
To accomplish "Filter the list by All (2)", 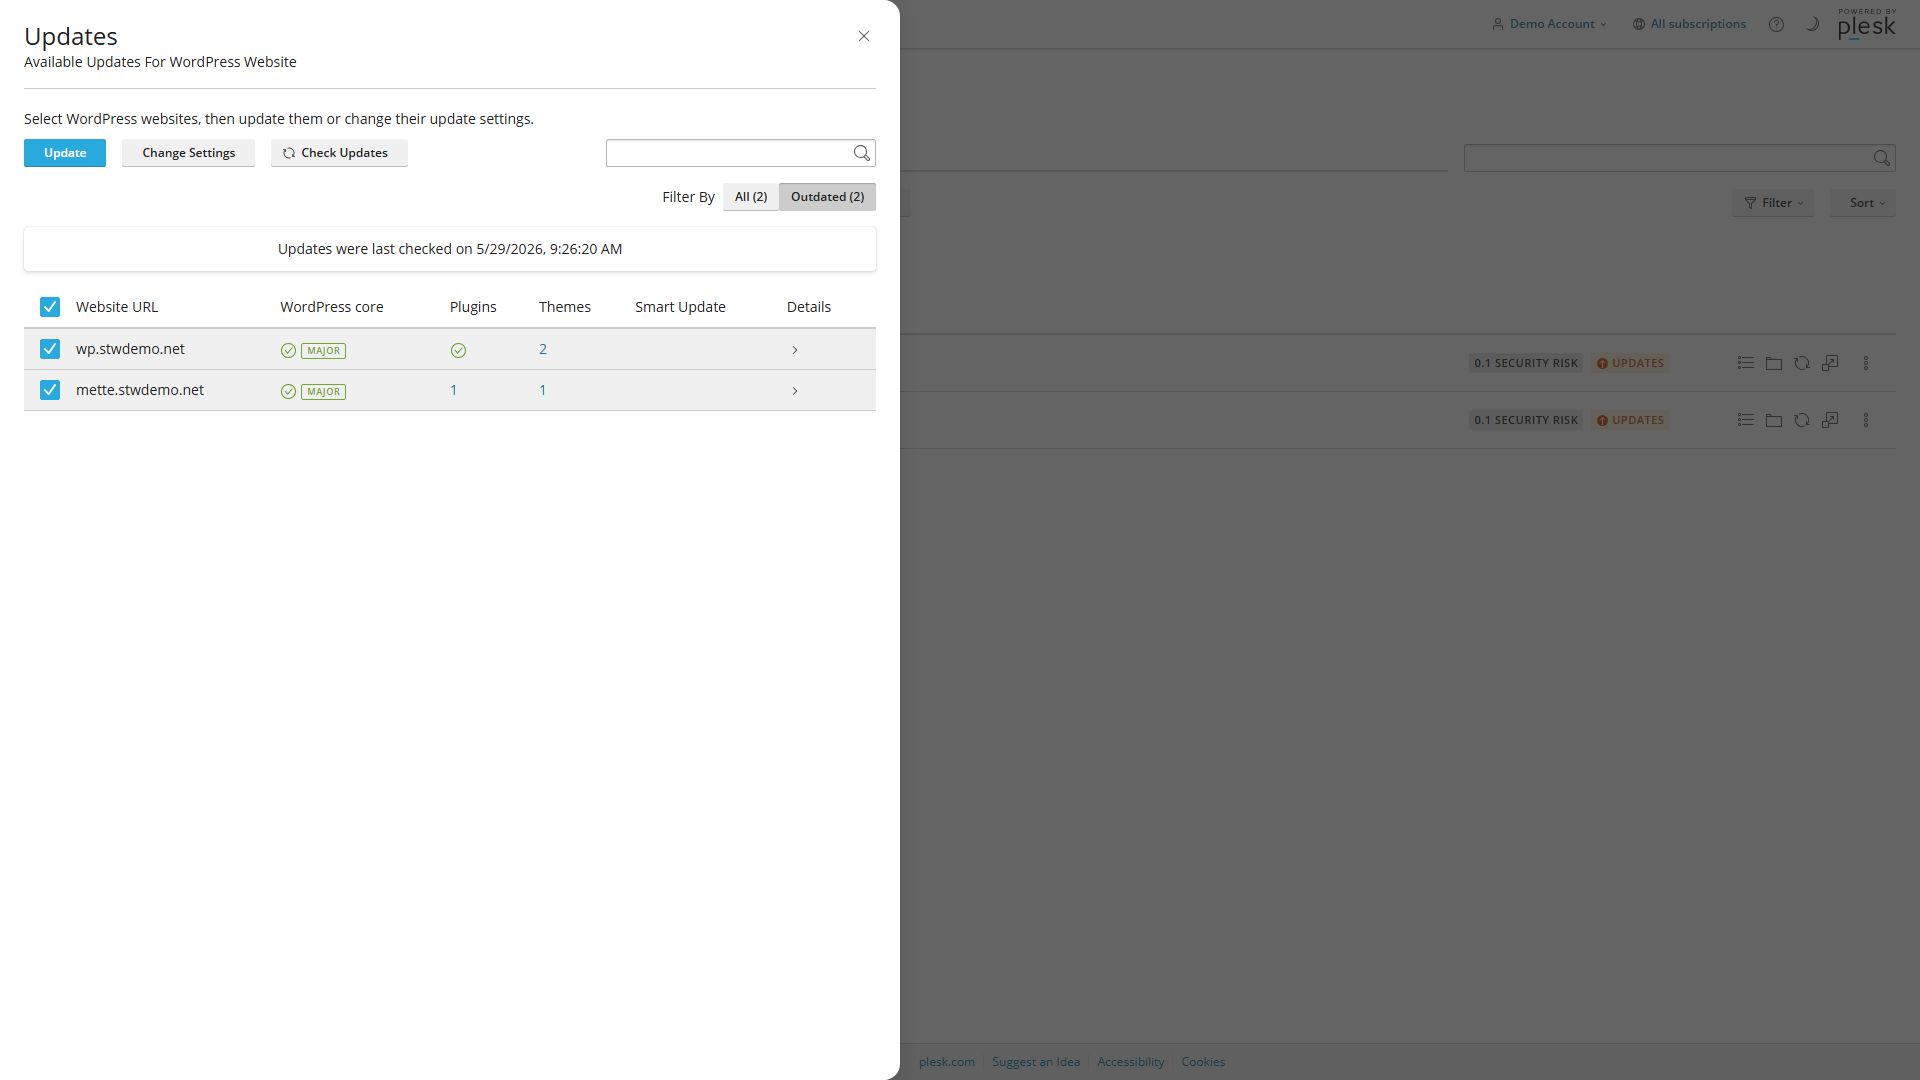I will point(751,197).
